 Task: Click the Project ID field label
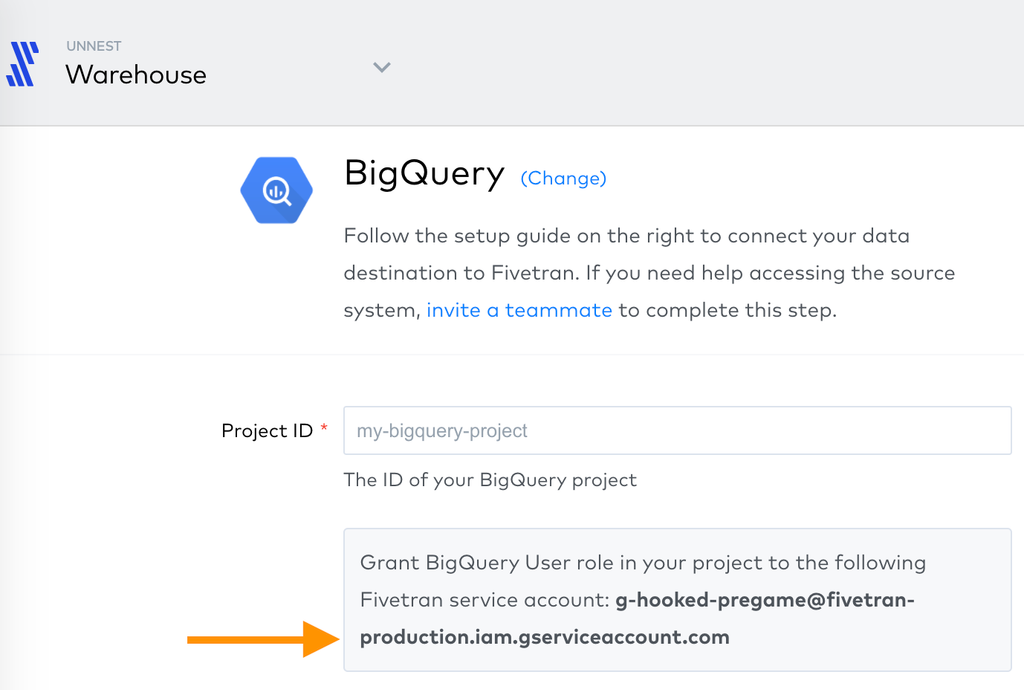coord(267,431)
